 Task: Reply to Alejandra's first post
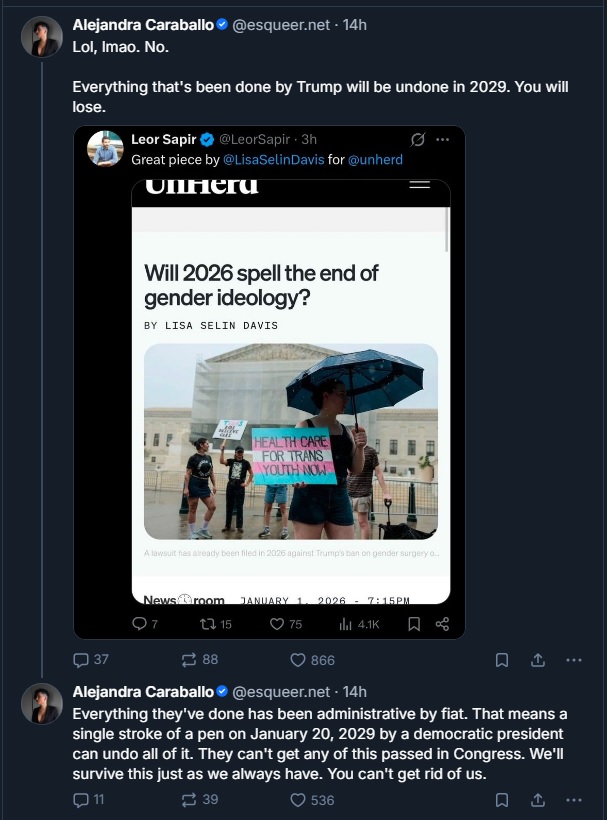(x=80, y=660)
